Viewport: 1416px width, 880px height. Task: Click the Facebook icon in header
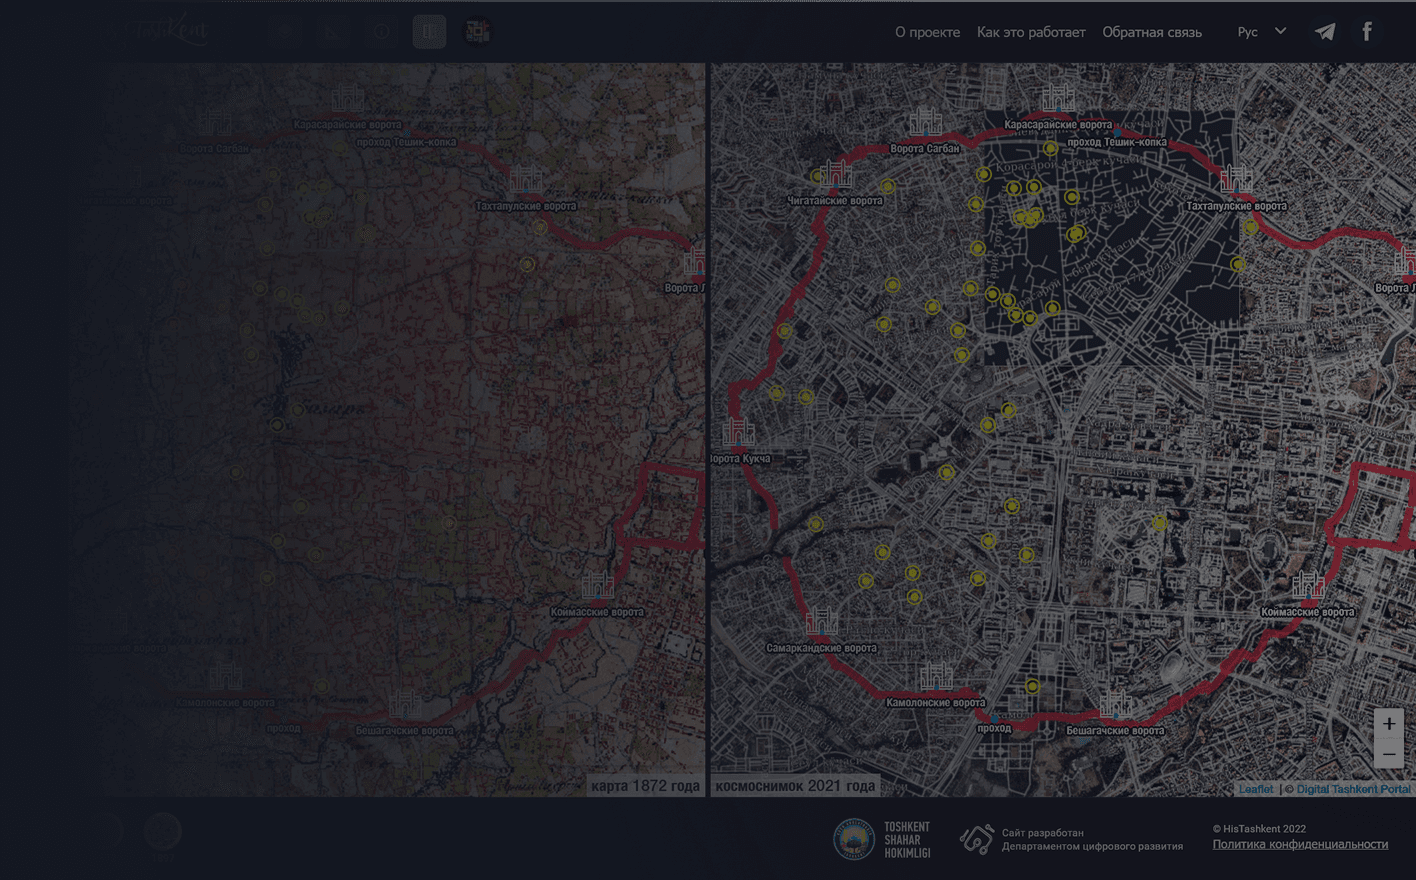click(1367, 32)
